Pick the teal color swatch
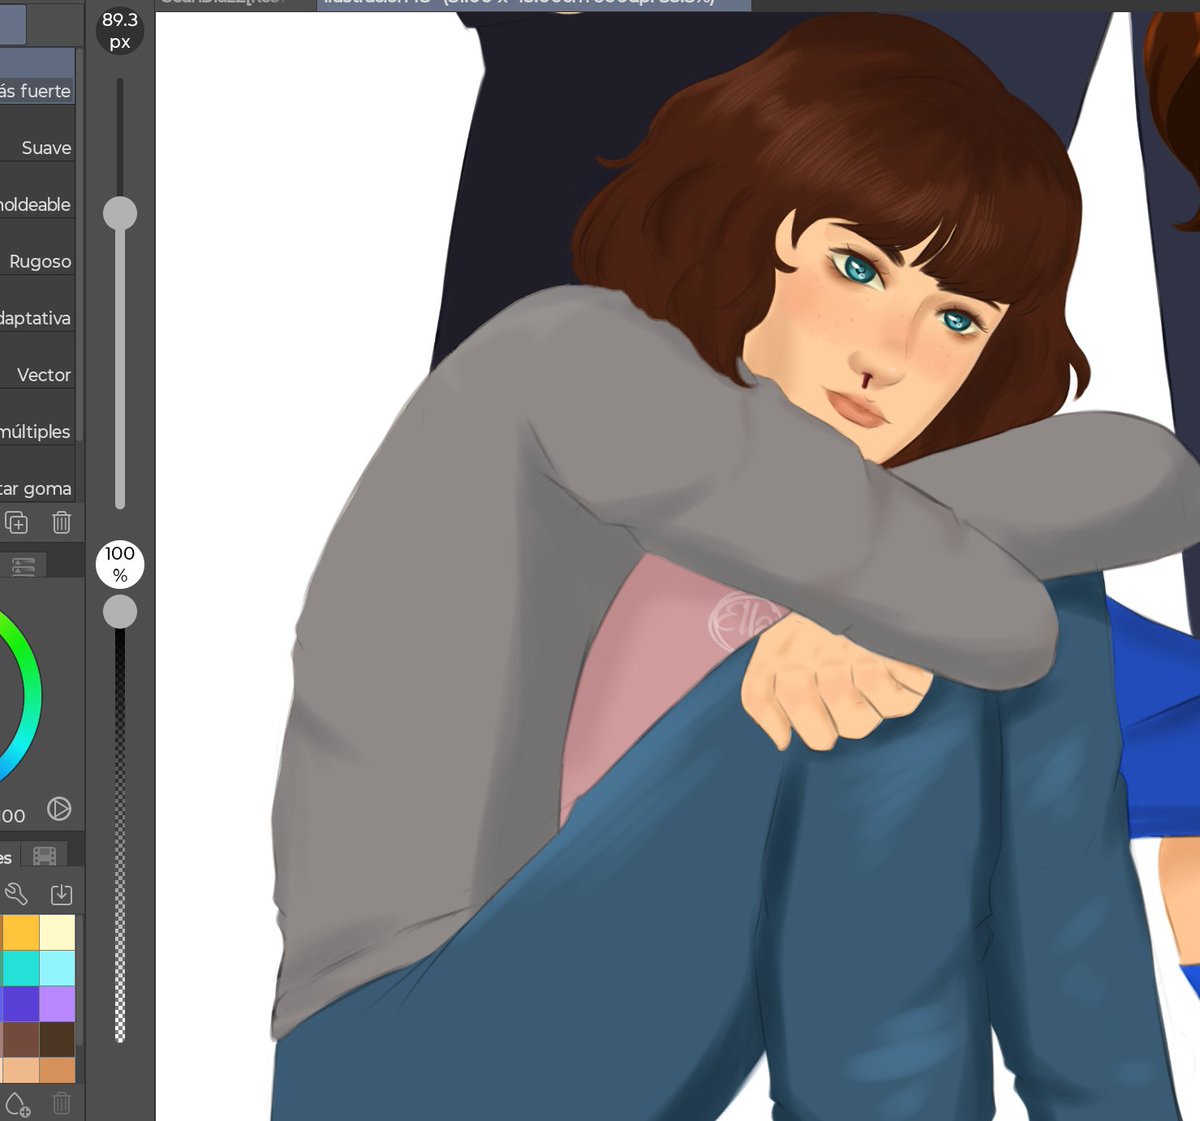This screenshot has height=1121, width=1200. [20, 968]
